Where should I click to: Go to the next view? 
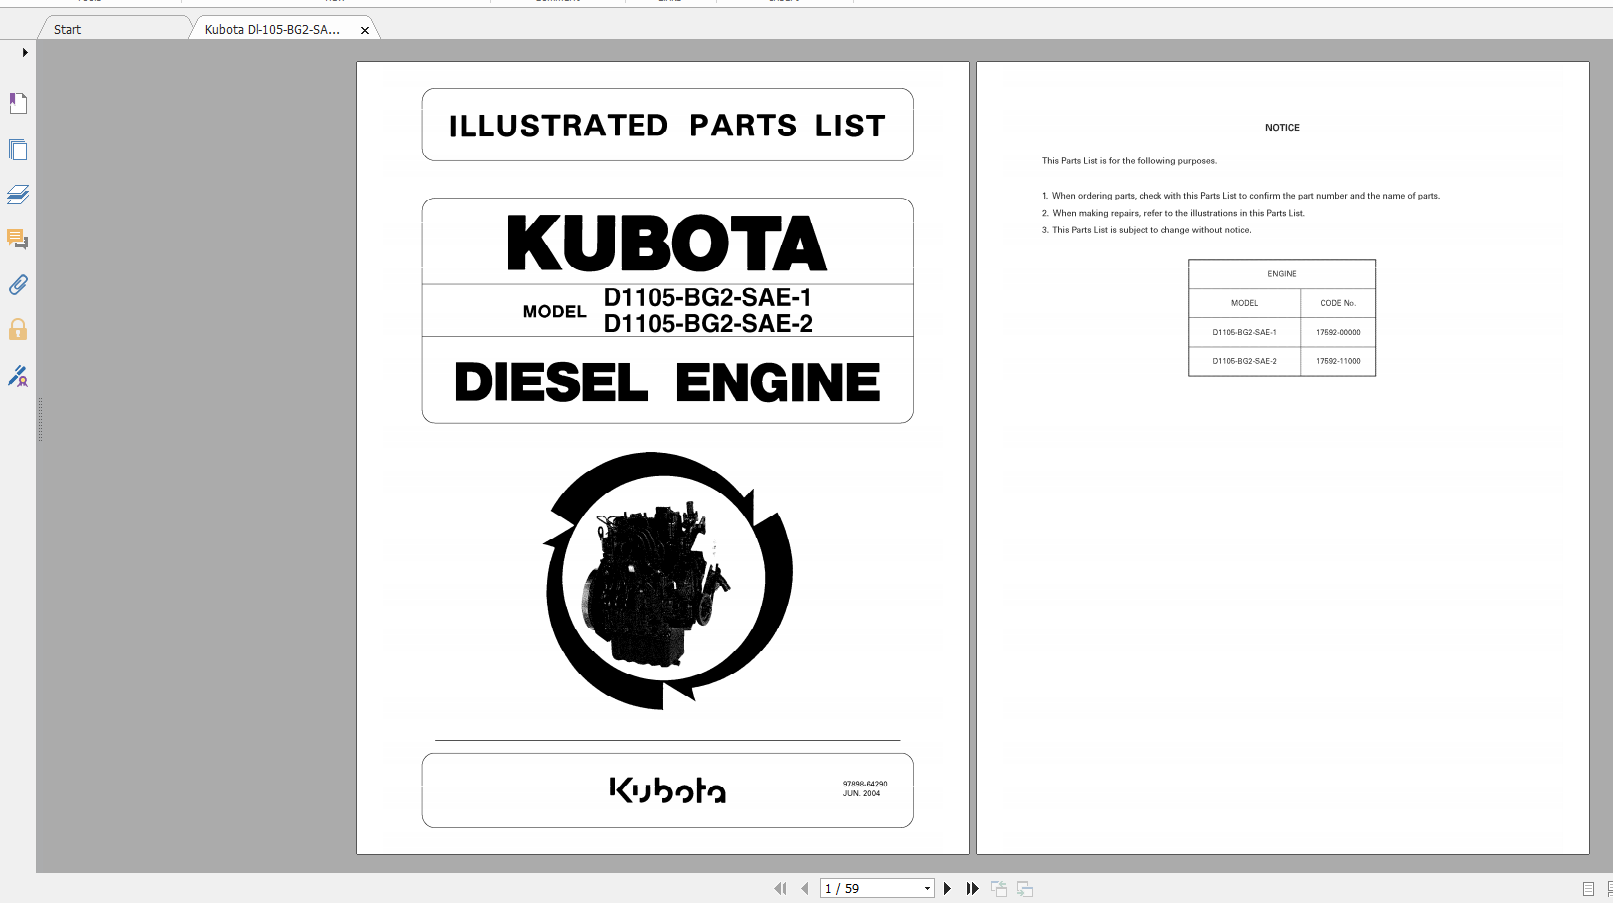[1025, 887]
